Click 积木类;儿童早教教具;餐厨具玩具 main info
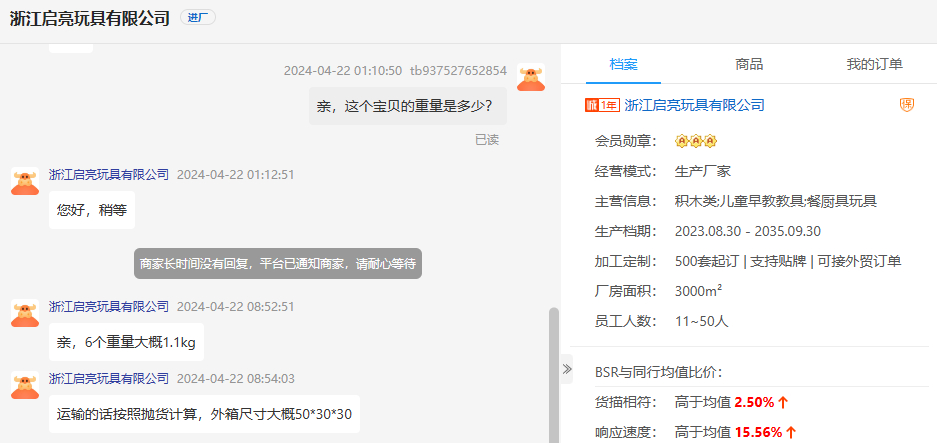Viewport: 937px width, 443px height. pyautogui.click(x=776, y=201)
